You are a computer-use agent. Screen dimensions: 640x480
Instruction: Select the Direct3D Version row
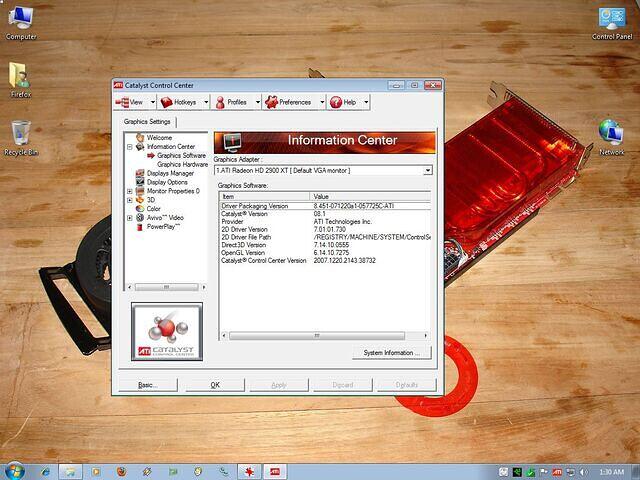coord(325,245)
